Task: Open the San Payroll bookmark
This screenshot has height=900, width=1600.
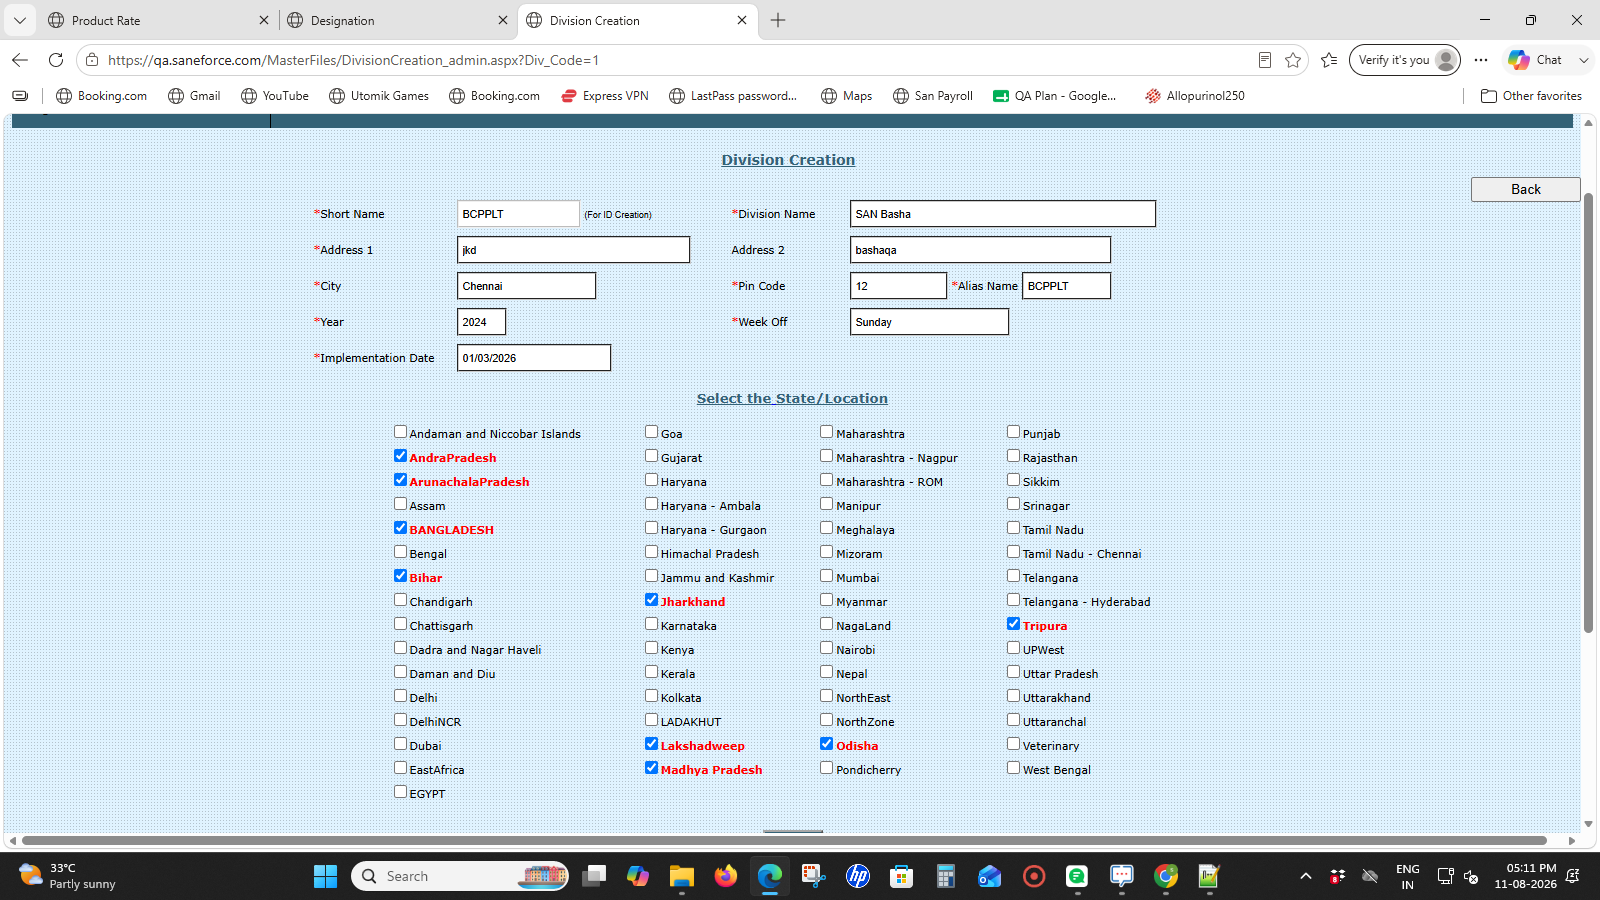Action: click(x=933, y=96)
